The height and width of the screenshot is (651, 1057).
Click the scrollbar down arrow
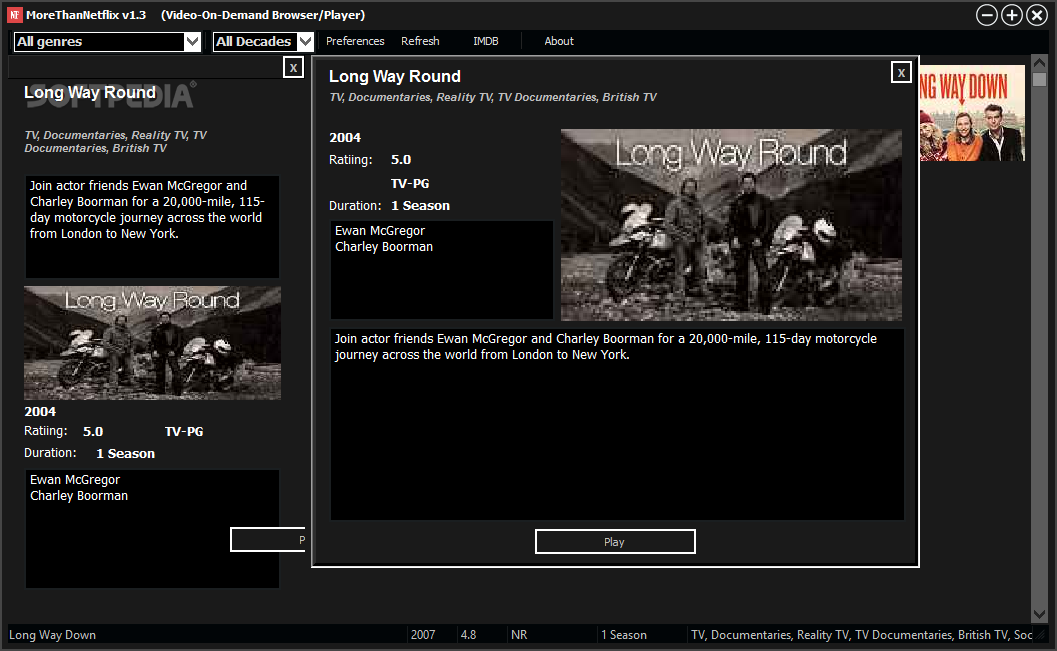click(x=1039, y=615)
